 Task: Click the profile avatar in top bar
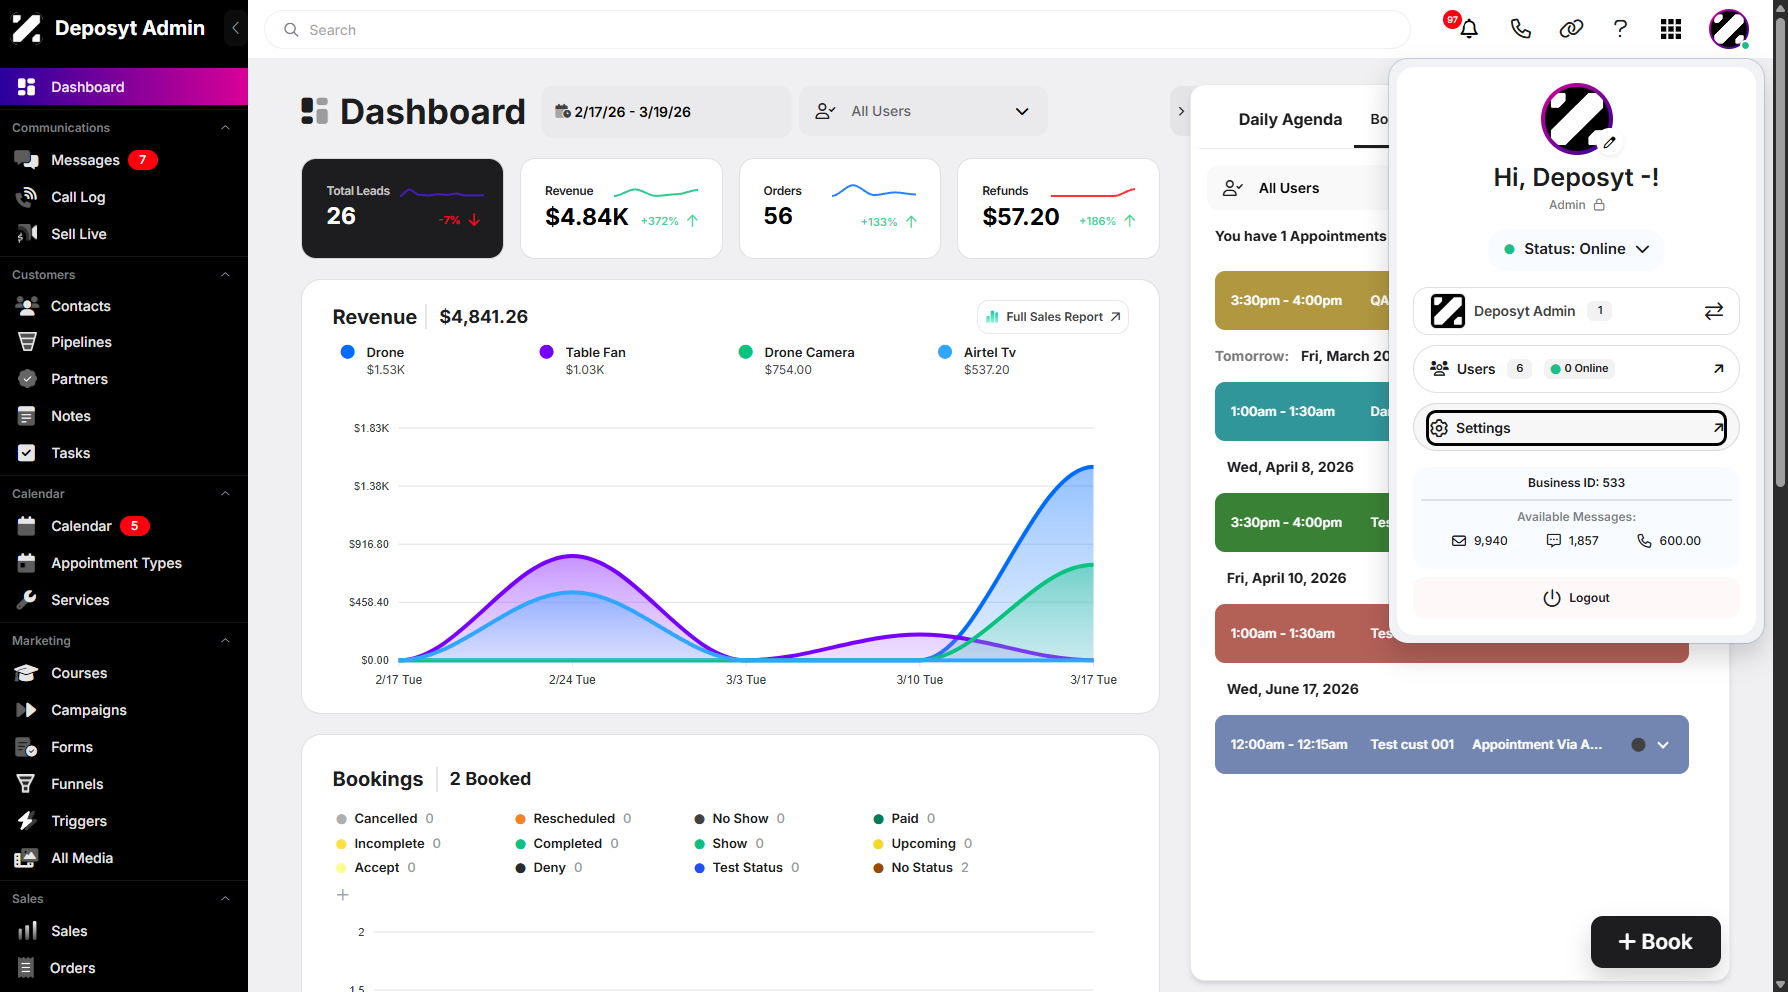[1729, 29]
